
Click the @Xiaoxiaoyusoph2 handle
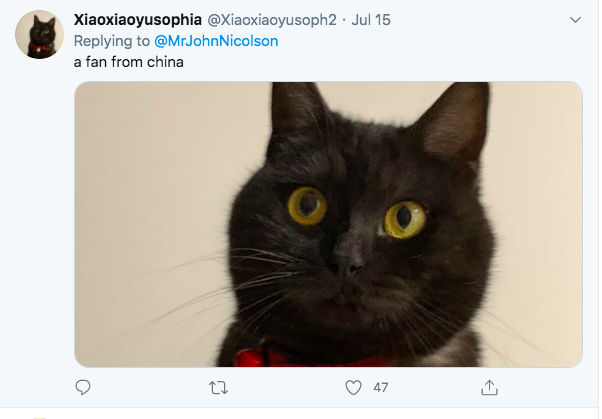pos(272,20)
